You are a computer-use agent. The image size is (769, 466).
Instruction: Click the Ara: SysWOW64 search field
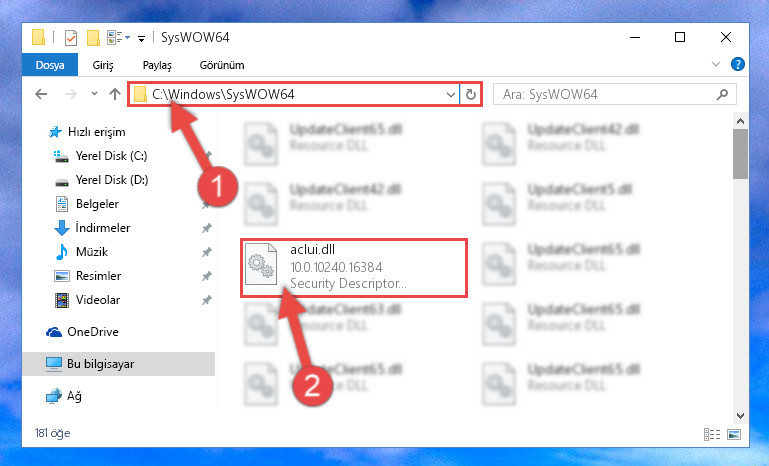[606, 94]
